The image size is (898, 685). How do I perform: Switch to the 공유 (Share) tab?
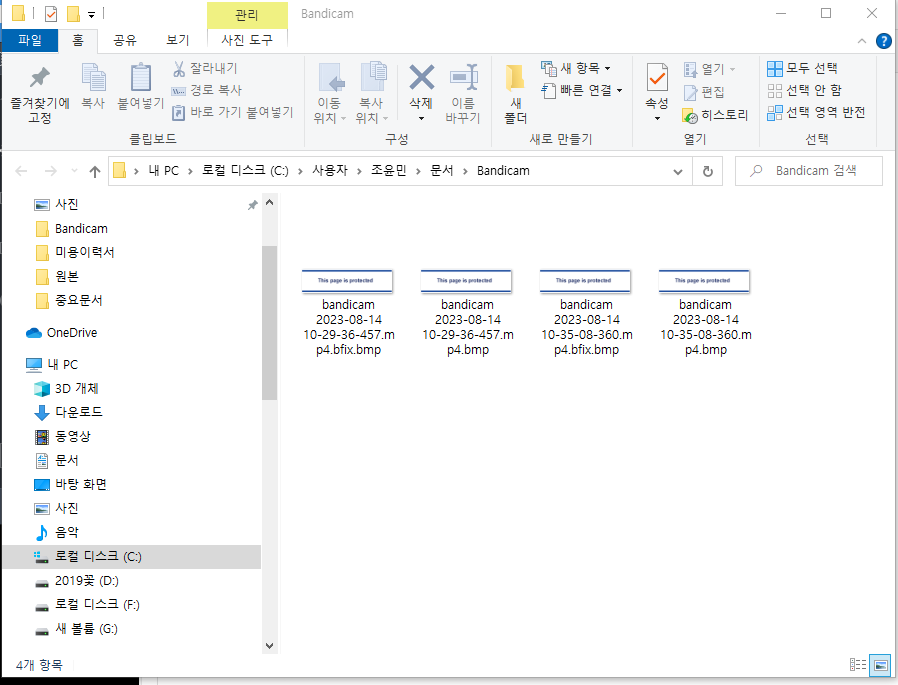point(125,40)
